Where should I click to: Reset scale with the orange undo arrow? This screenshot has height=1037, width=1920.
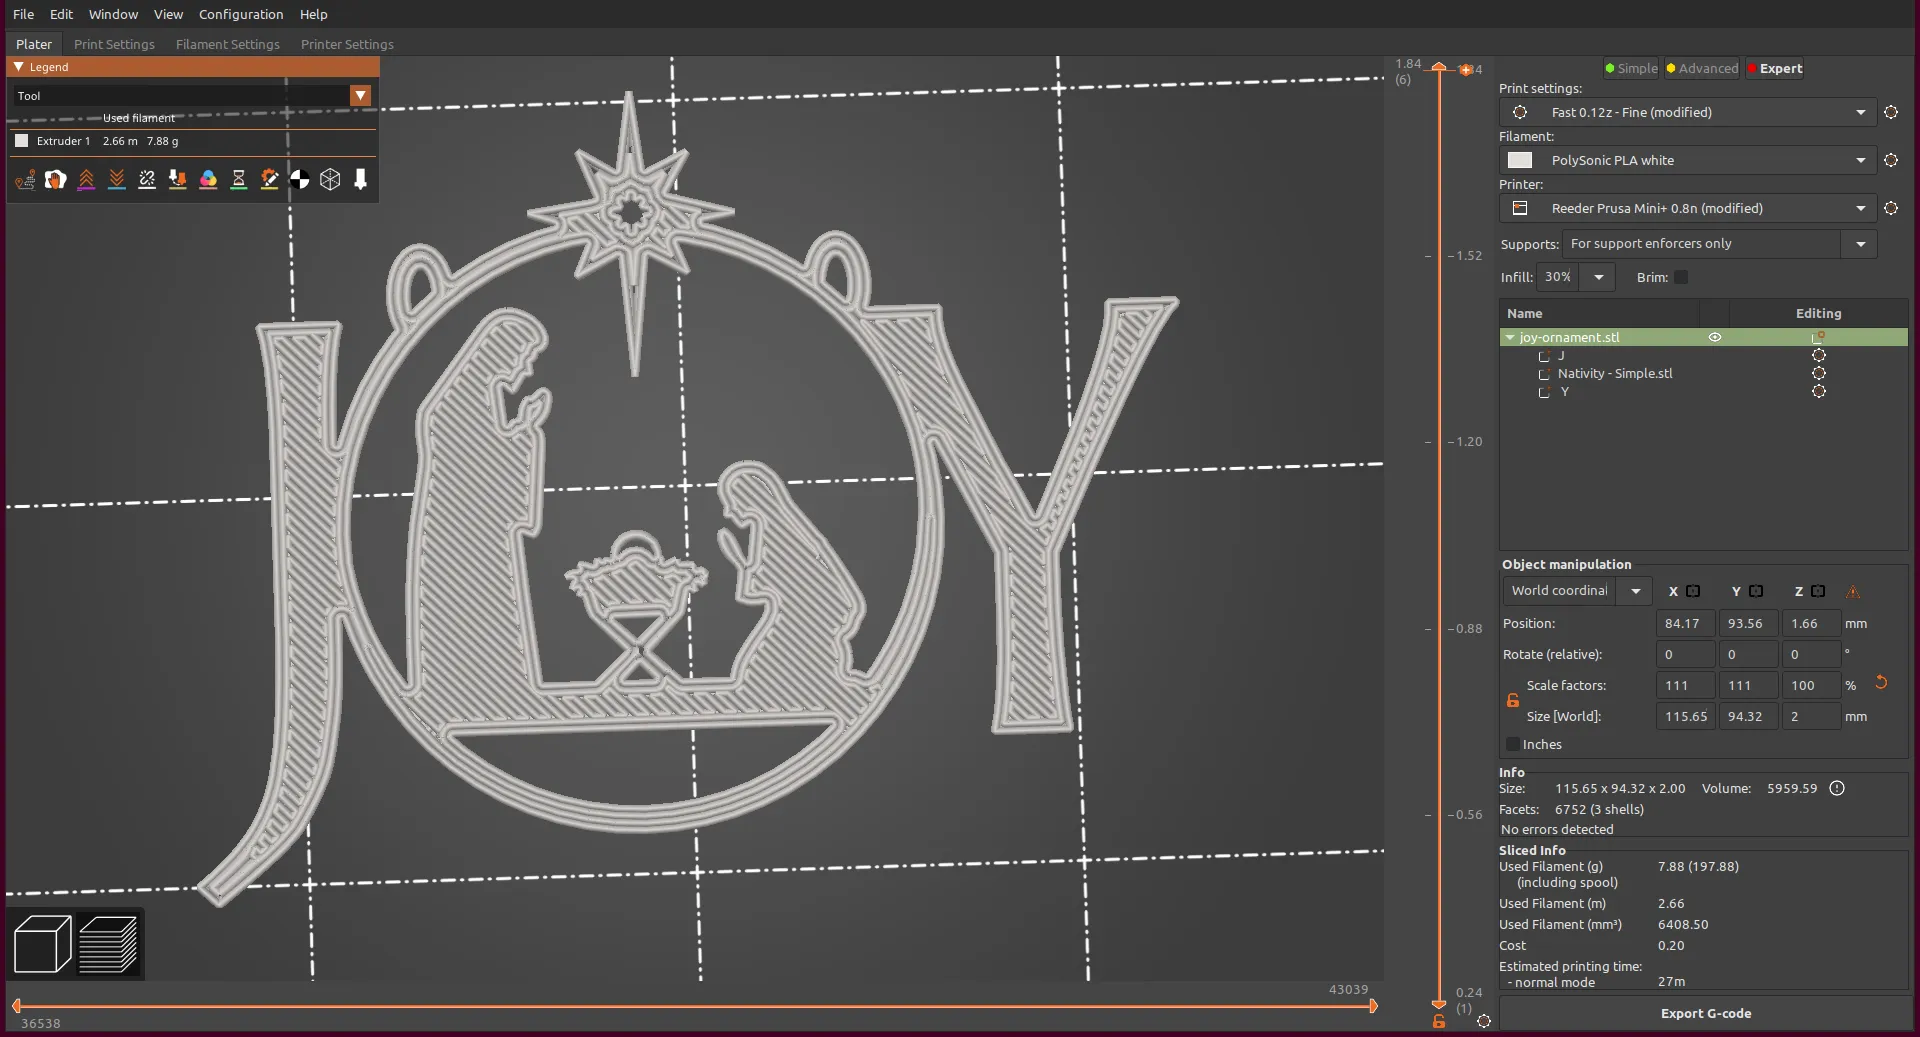1881,682
